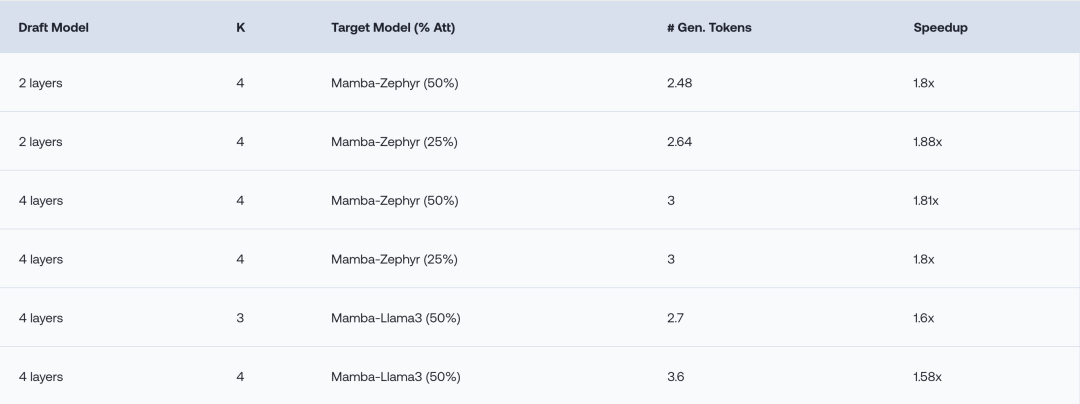Select the 1.58x speedup cell
The image size is (1080, 404).
[927, 377]
